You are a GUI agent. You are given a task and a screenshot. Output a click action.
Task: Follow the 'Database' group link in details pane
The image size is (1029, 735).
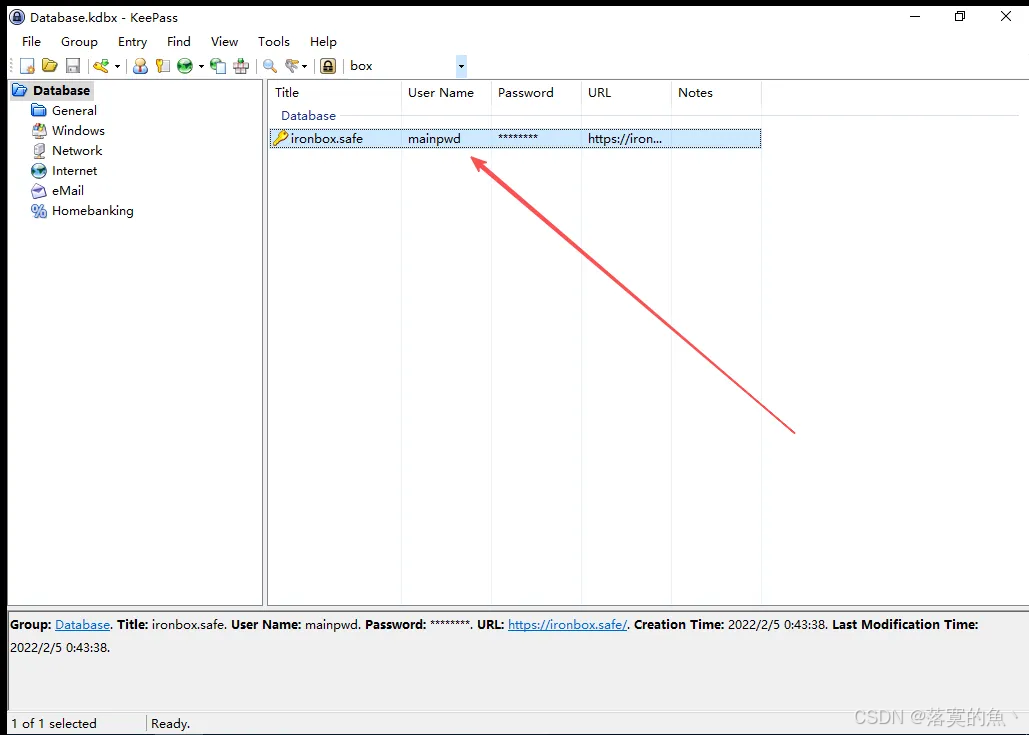82,625
